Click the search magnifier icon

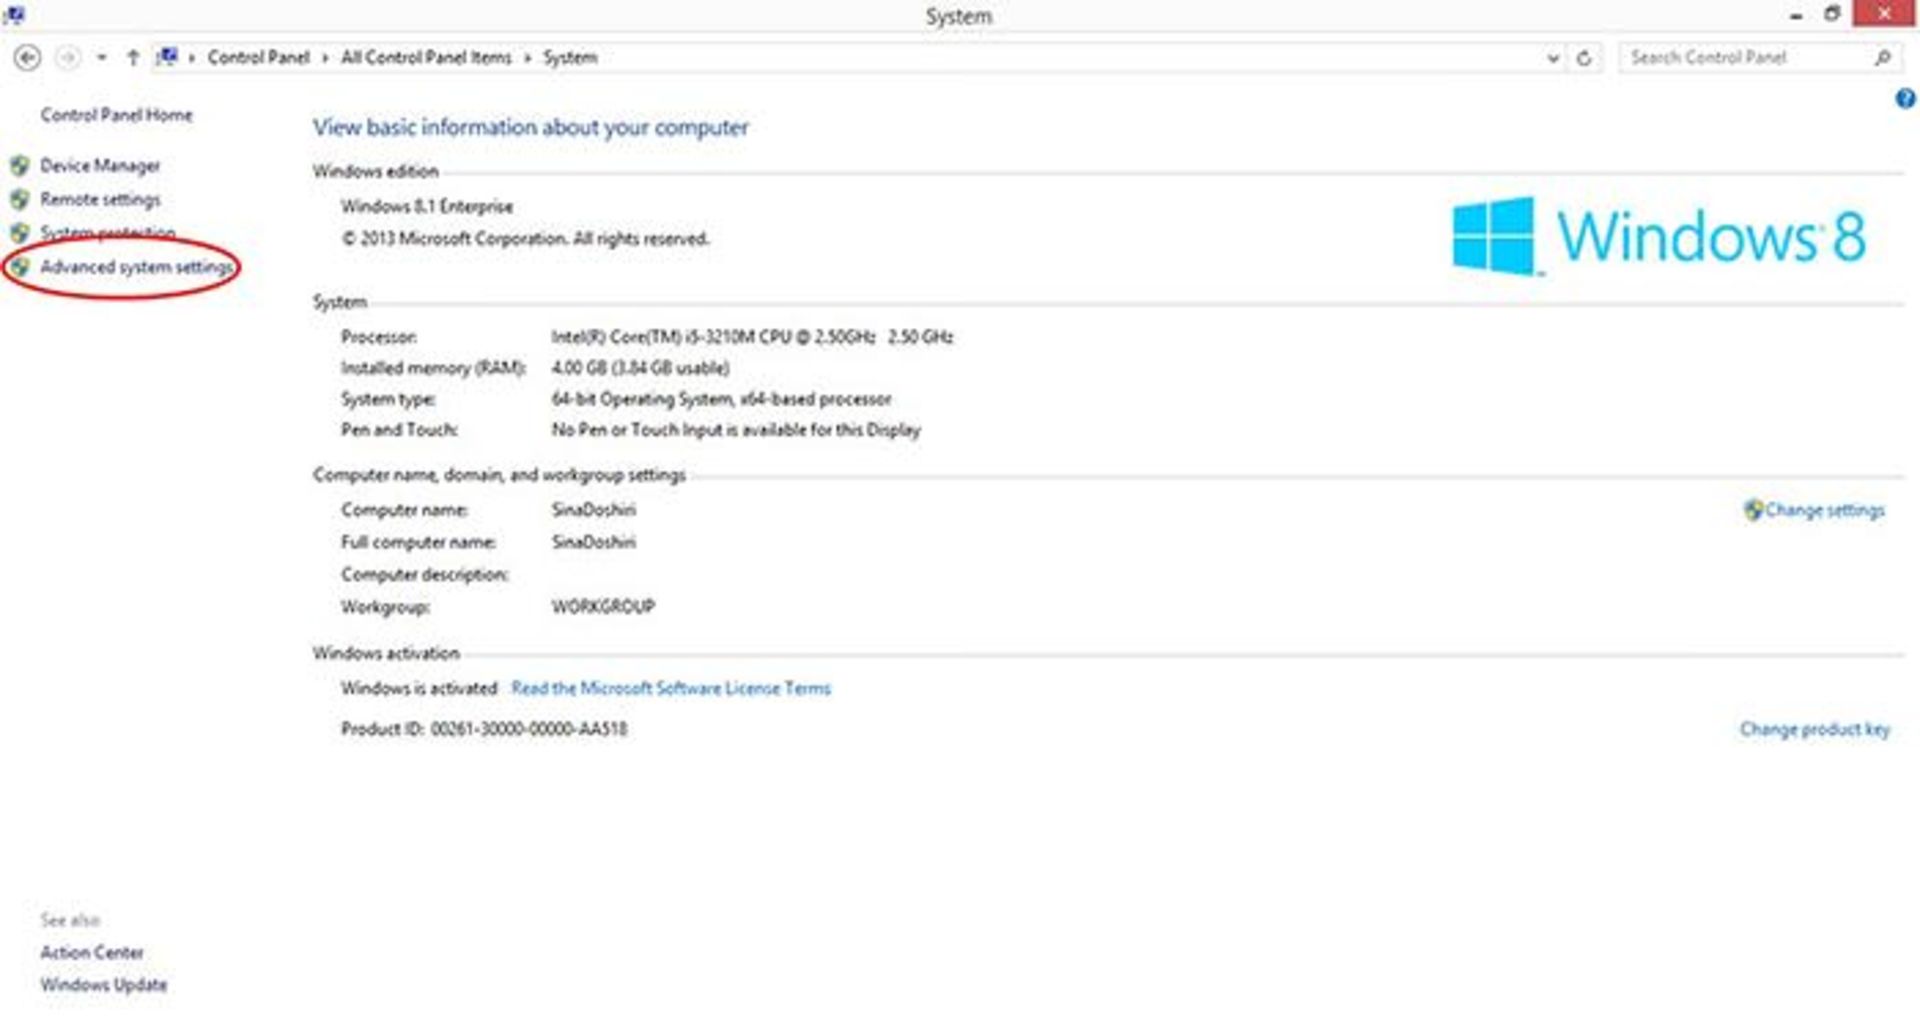(1882, 58)
